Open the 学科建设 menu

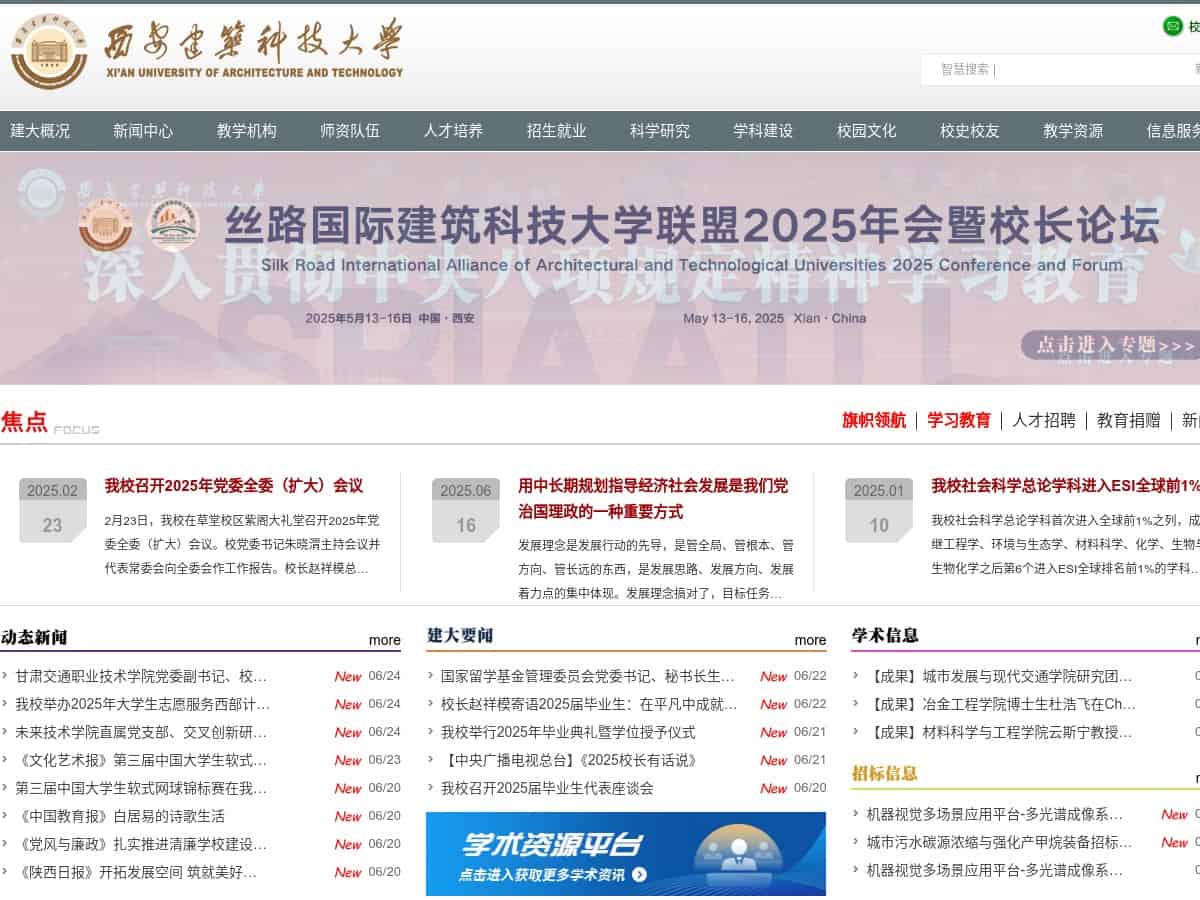[763, 131]
